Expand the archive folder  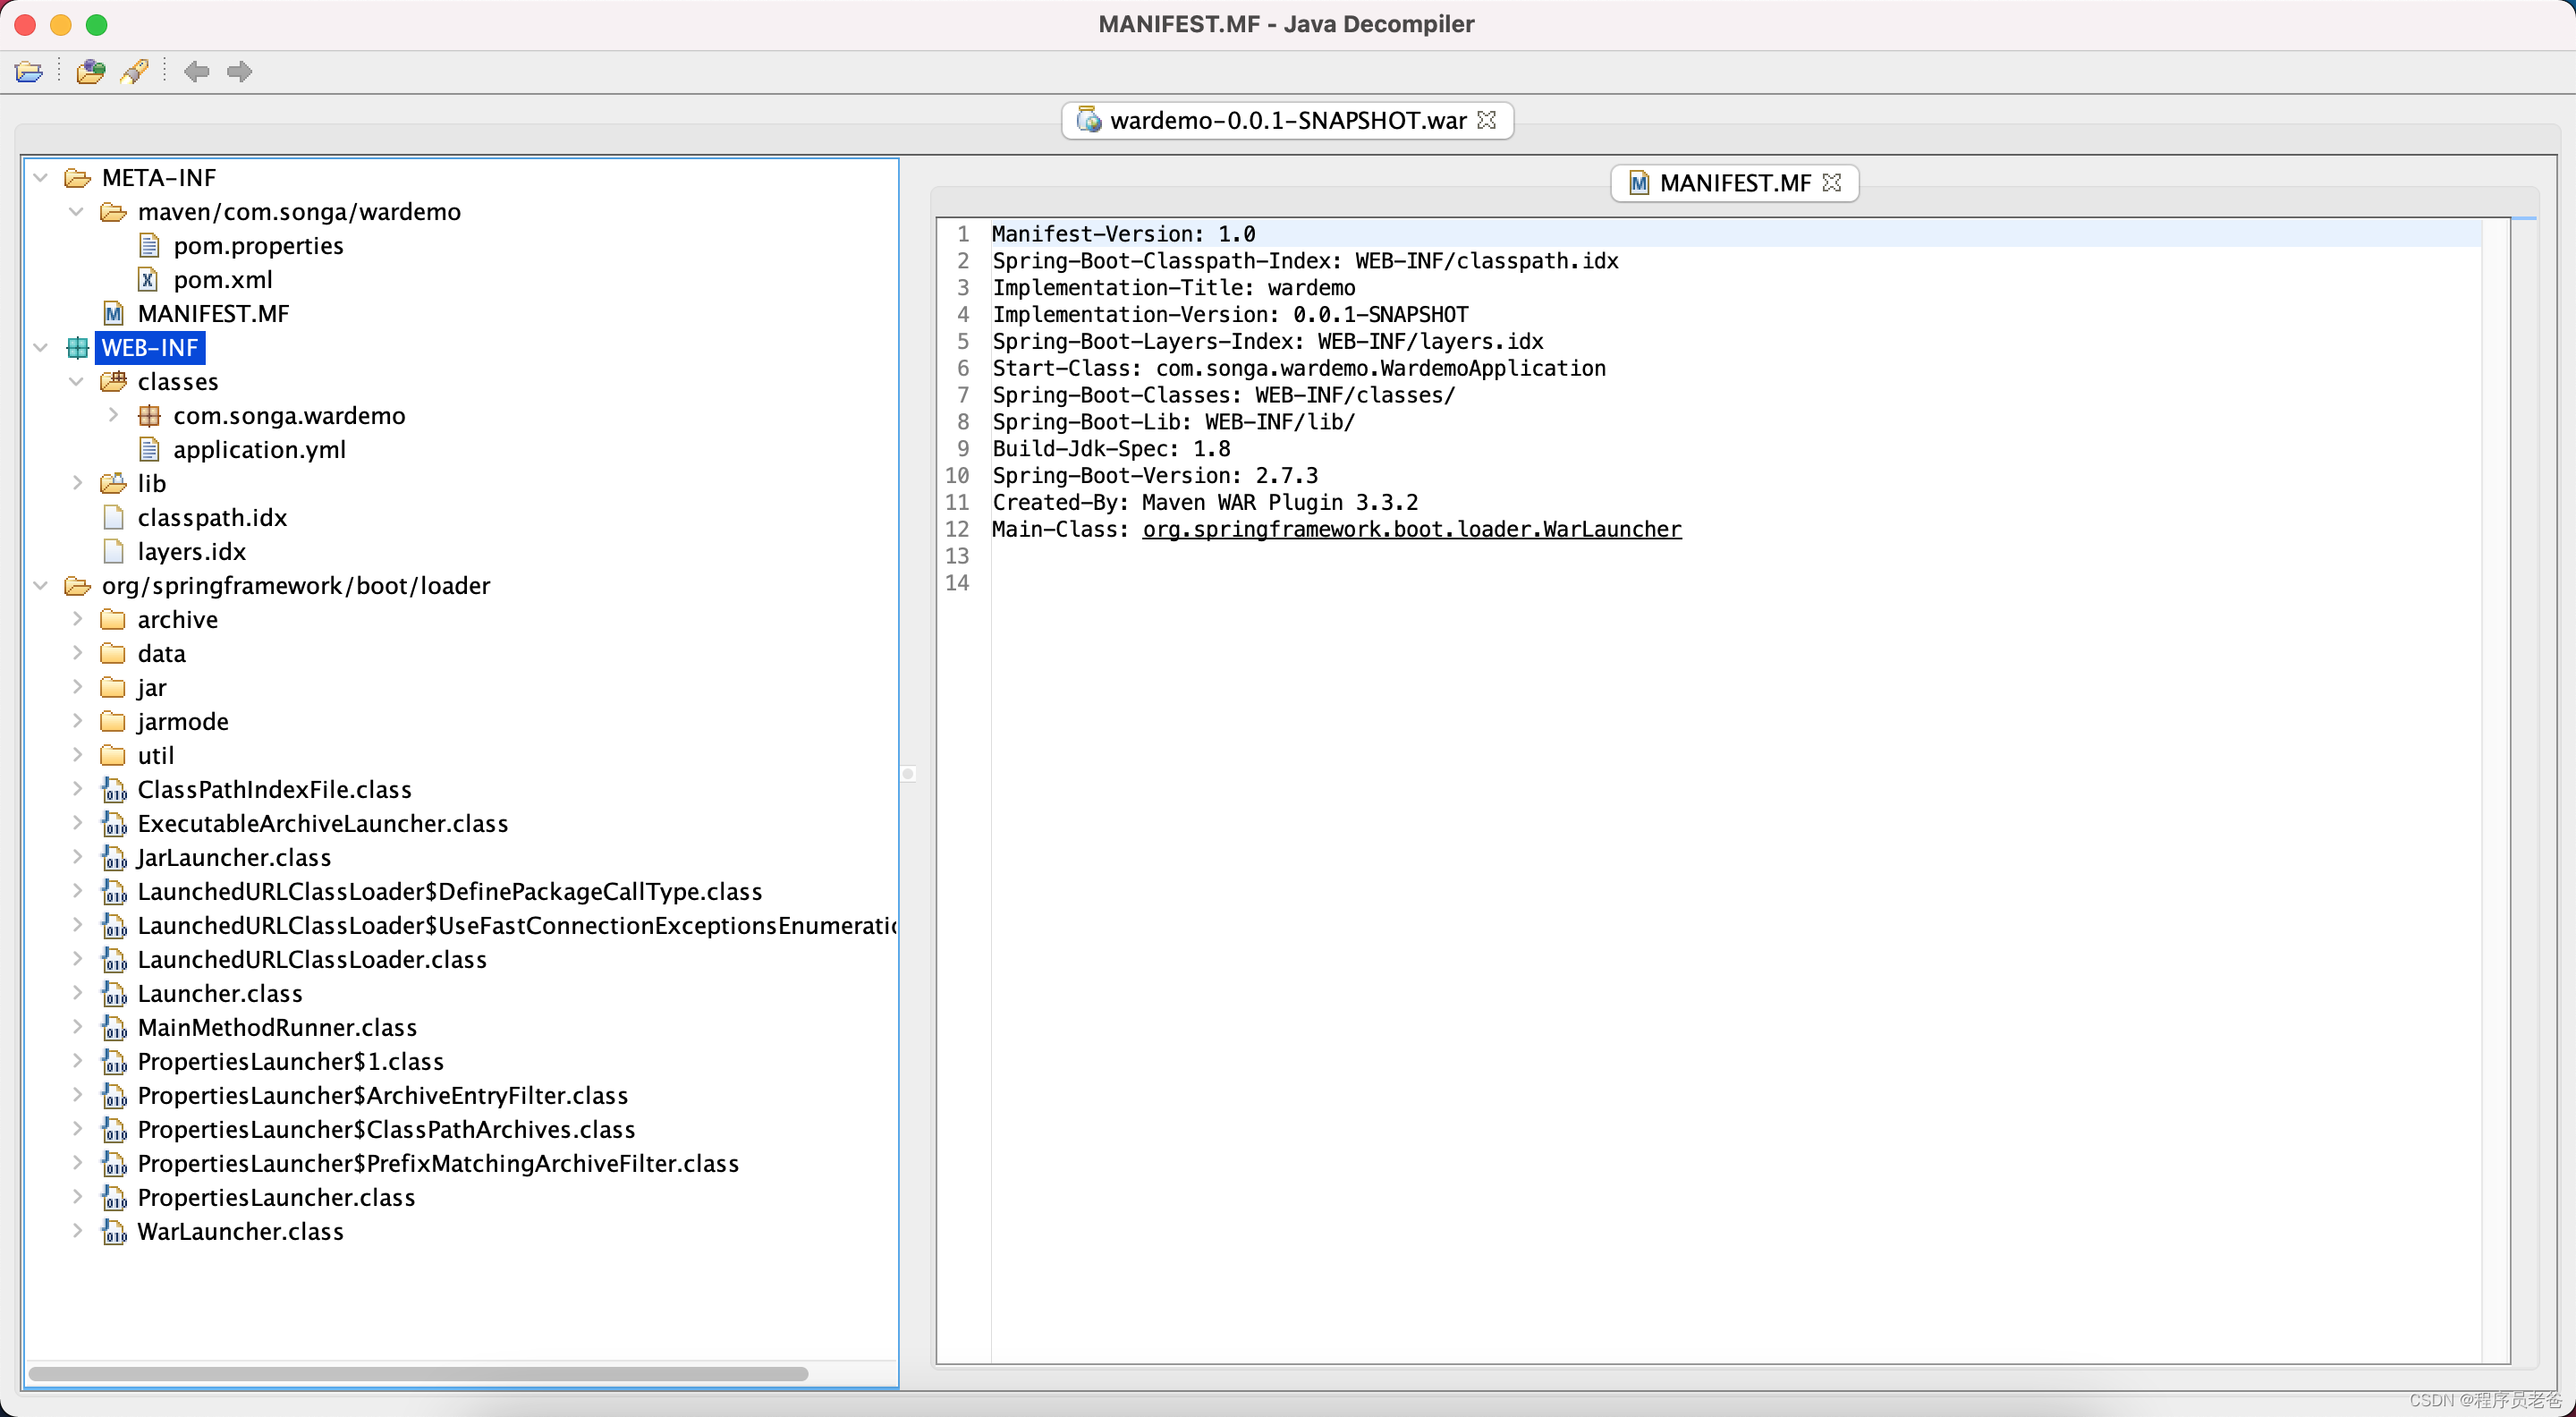77,620
